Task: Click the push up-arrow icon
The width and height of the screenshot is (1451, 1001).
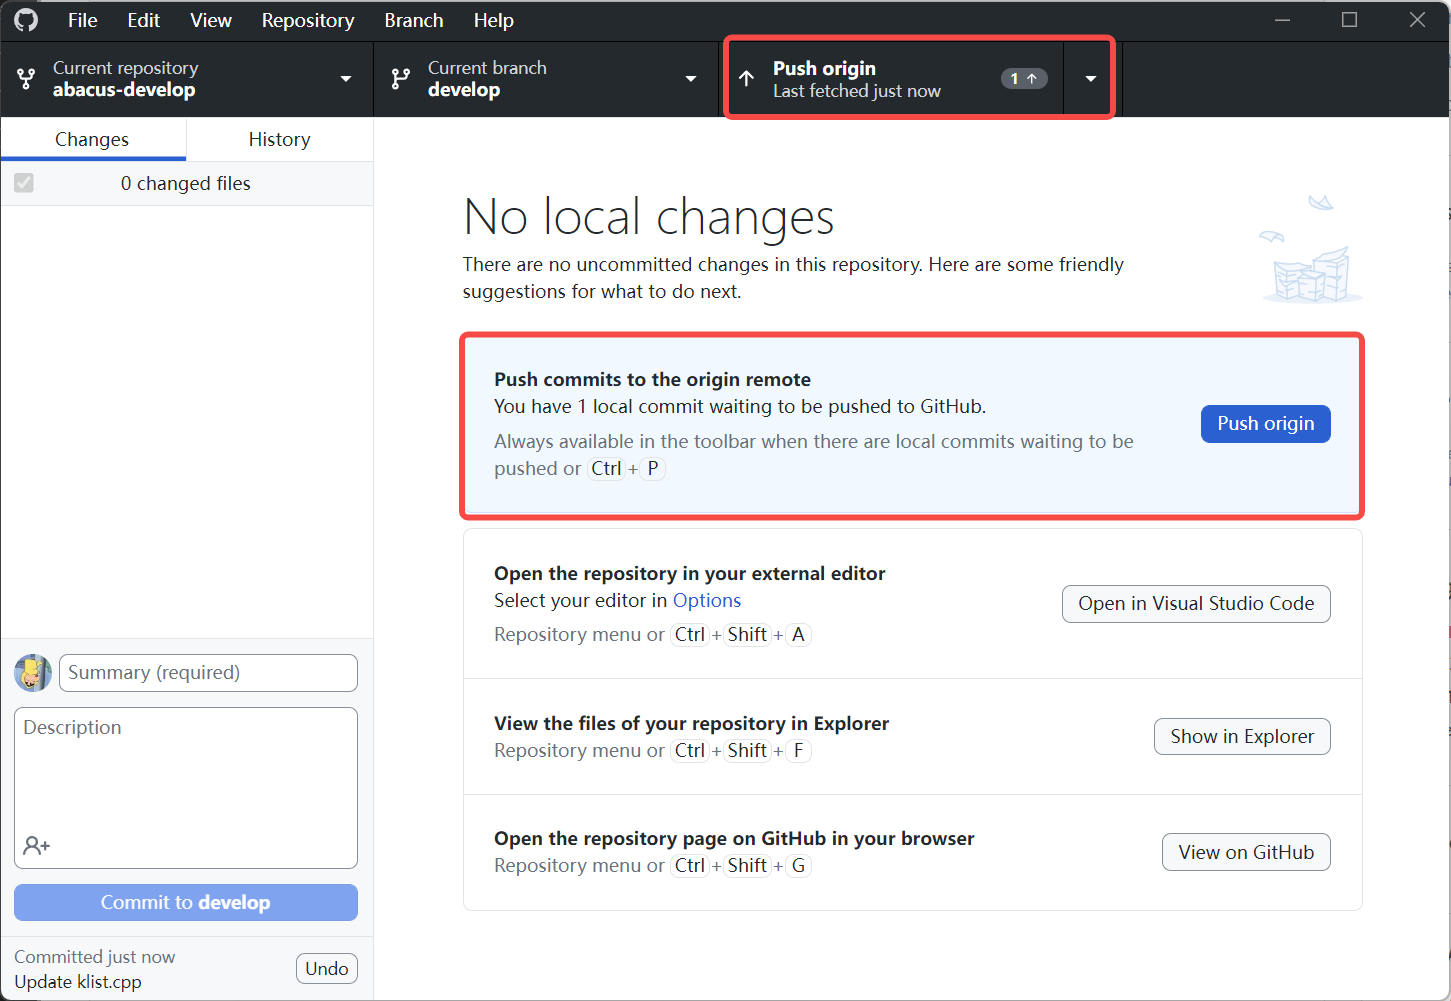Action: coord(747,79)
